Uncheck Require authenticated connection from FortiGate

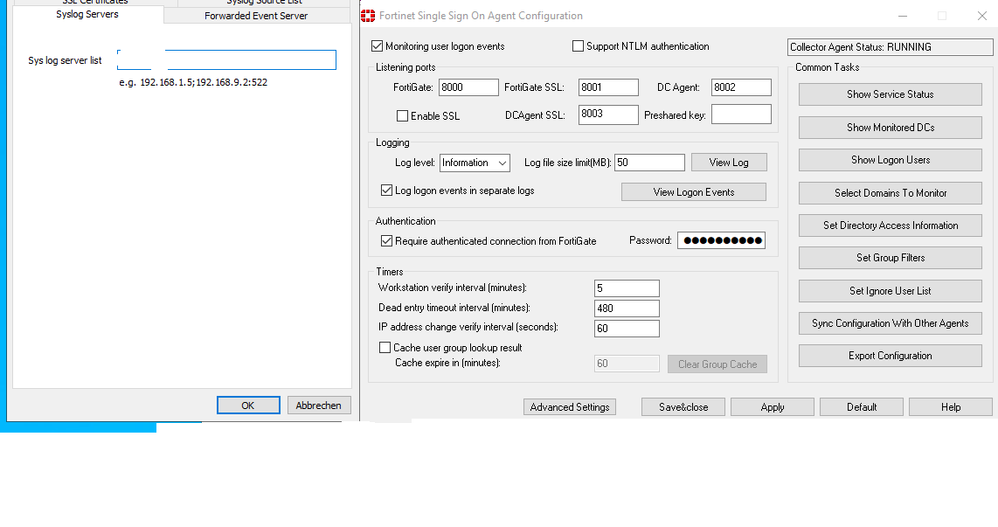pos(386,241)
